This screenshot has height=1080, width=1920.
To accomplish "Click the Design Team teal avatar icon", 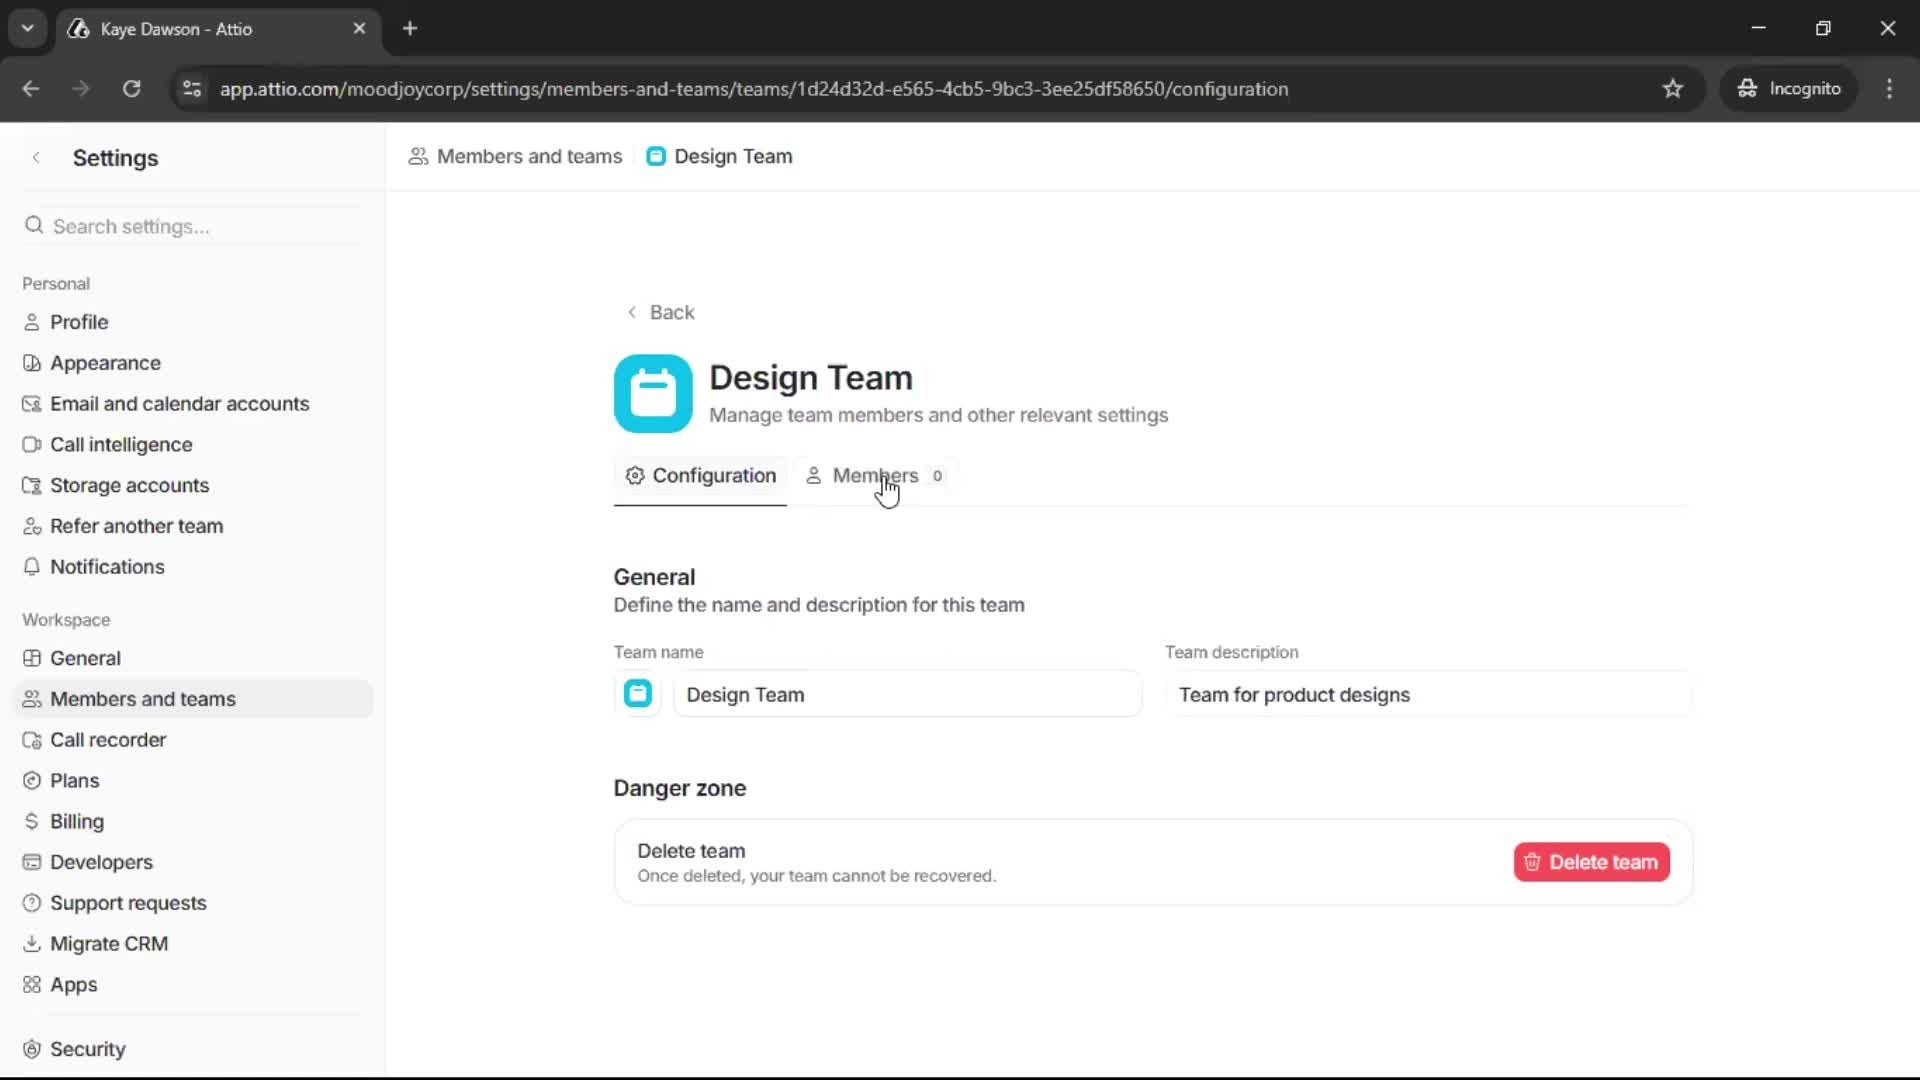I will click(x=652, y=393).
